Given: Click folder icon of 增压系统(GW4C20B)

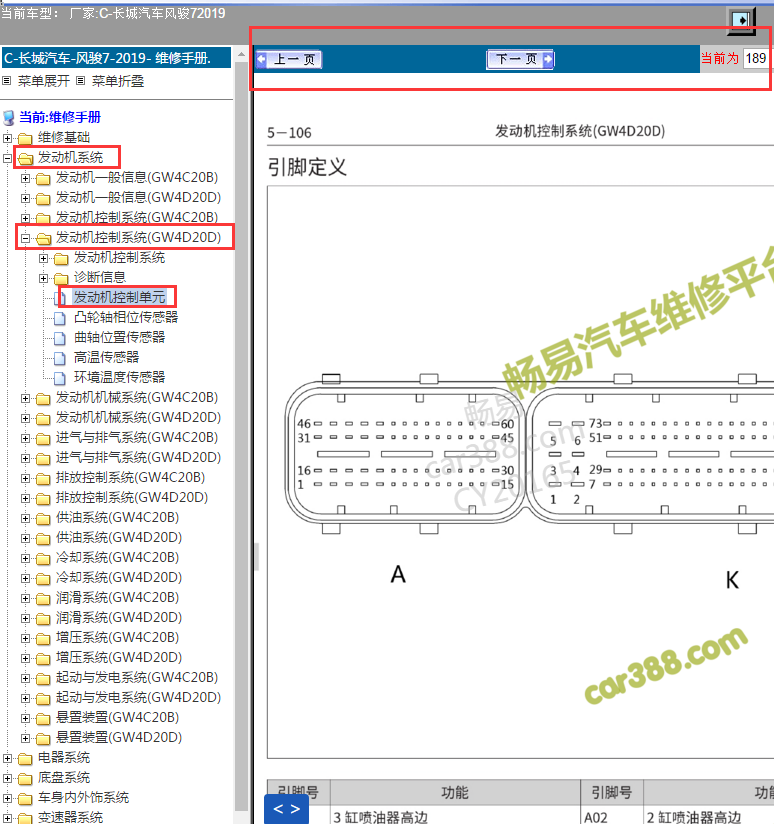Looking at the screenshot, I should (x=43, y=638).
